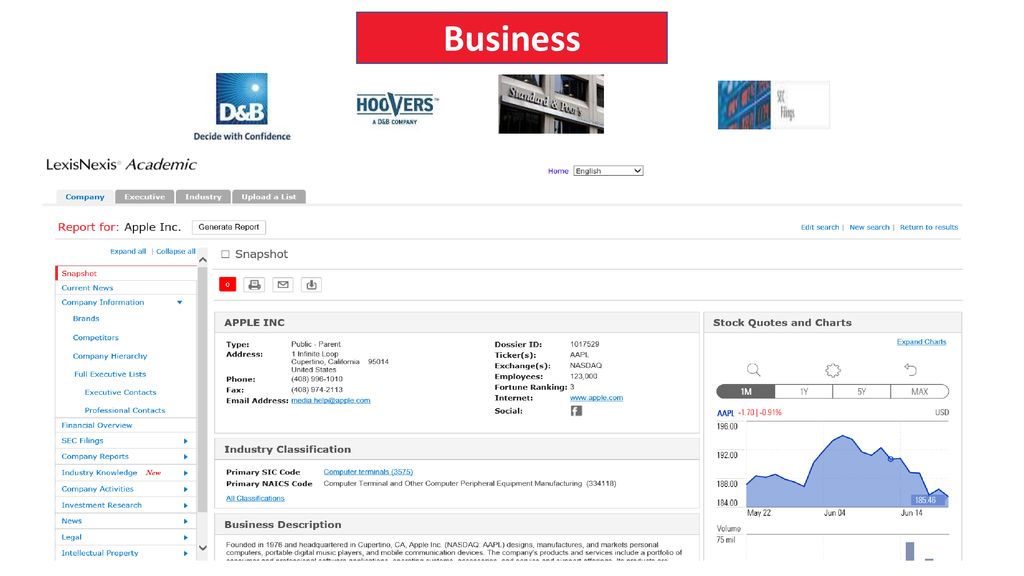Expand the Industry Knowledge arrow
The image size is (1024, 576).
tap(185, 473)
